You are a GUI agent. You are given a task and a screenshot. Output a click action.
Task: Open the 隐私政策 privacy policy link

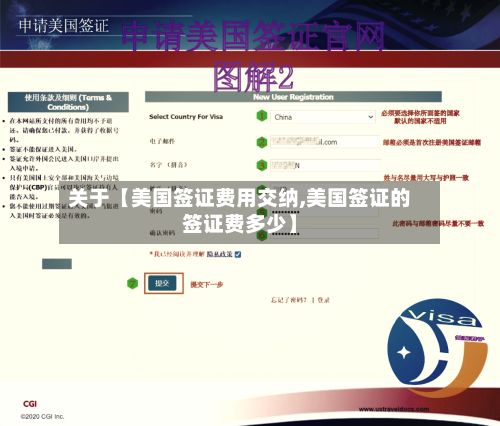pos(219,254)
